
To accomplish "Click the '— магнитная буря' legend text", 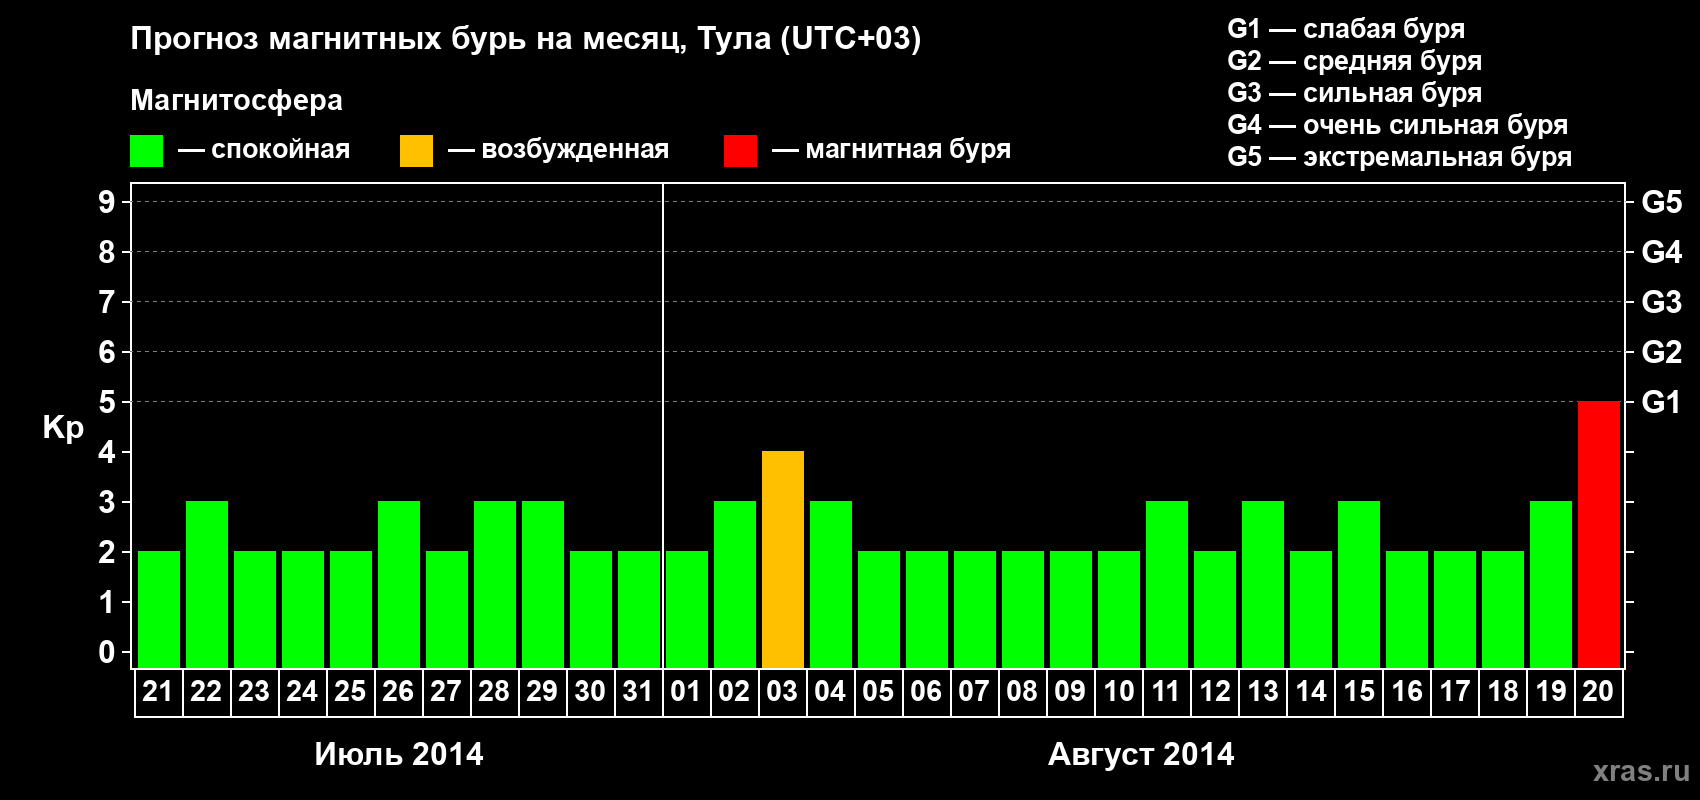I will coord(892,150).
